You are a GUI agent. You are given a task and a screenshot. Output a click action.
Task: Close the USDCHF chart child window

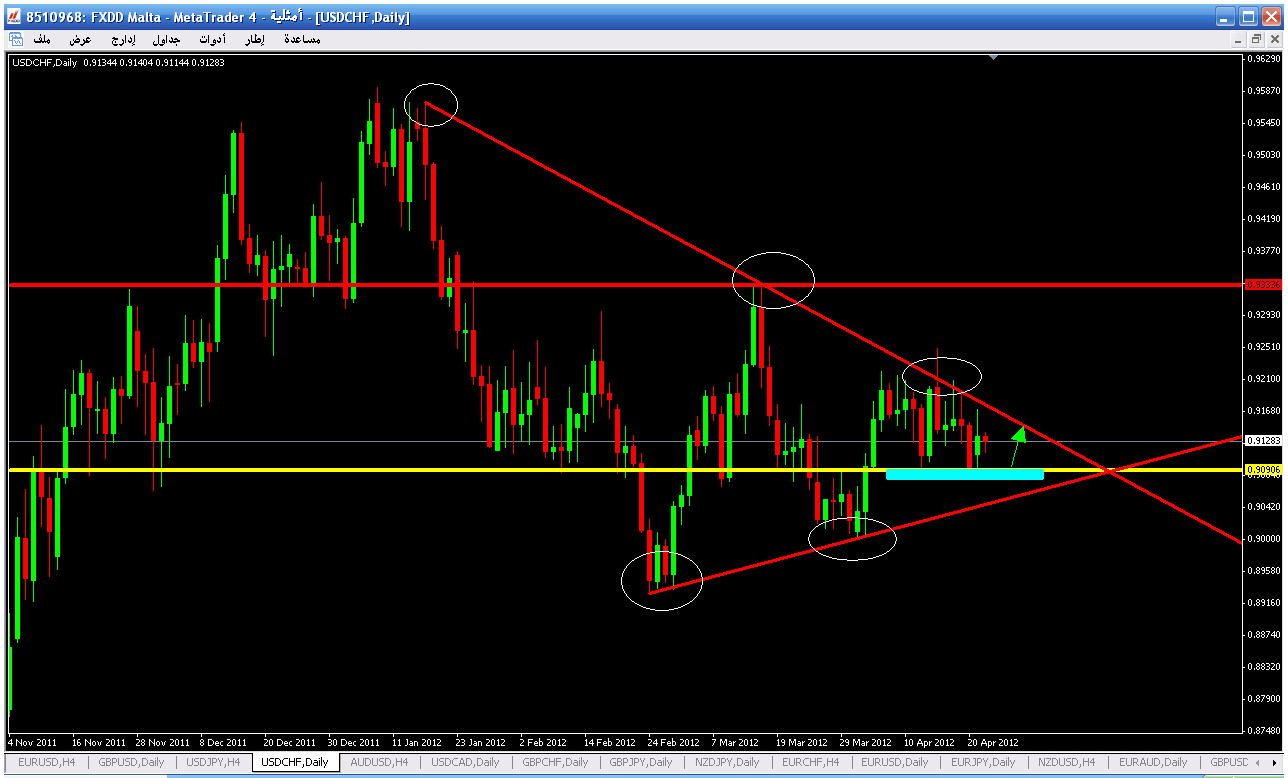tap(1273, 39)
